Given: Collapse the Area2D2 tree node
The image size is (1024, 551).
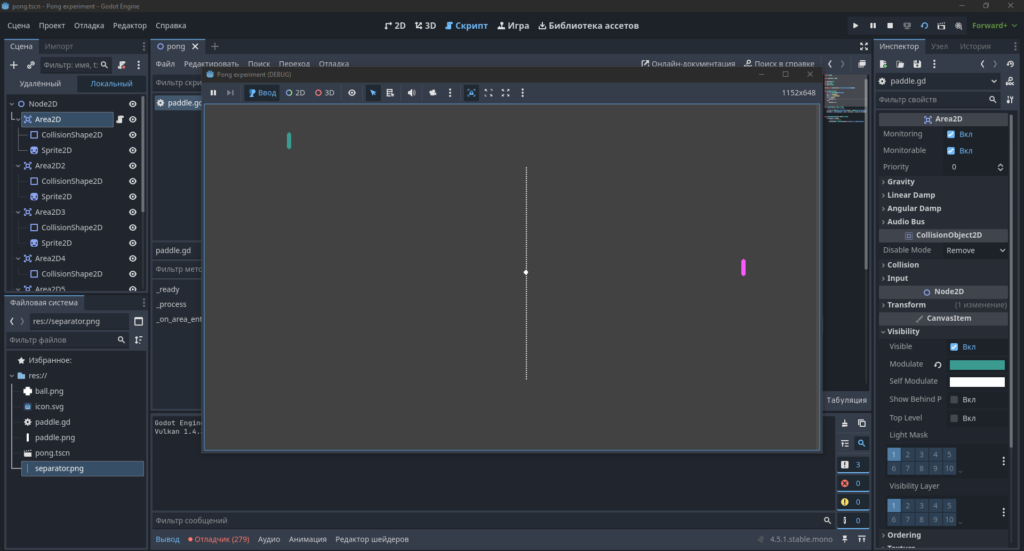Looking at the screenshot, I should 18,166.
